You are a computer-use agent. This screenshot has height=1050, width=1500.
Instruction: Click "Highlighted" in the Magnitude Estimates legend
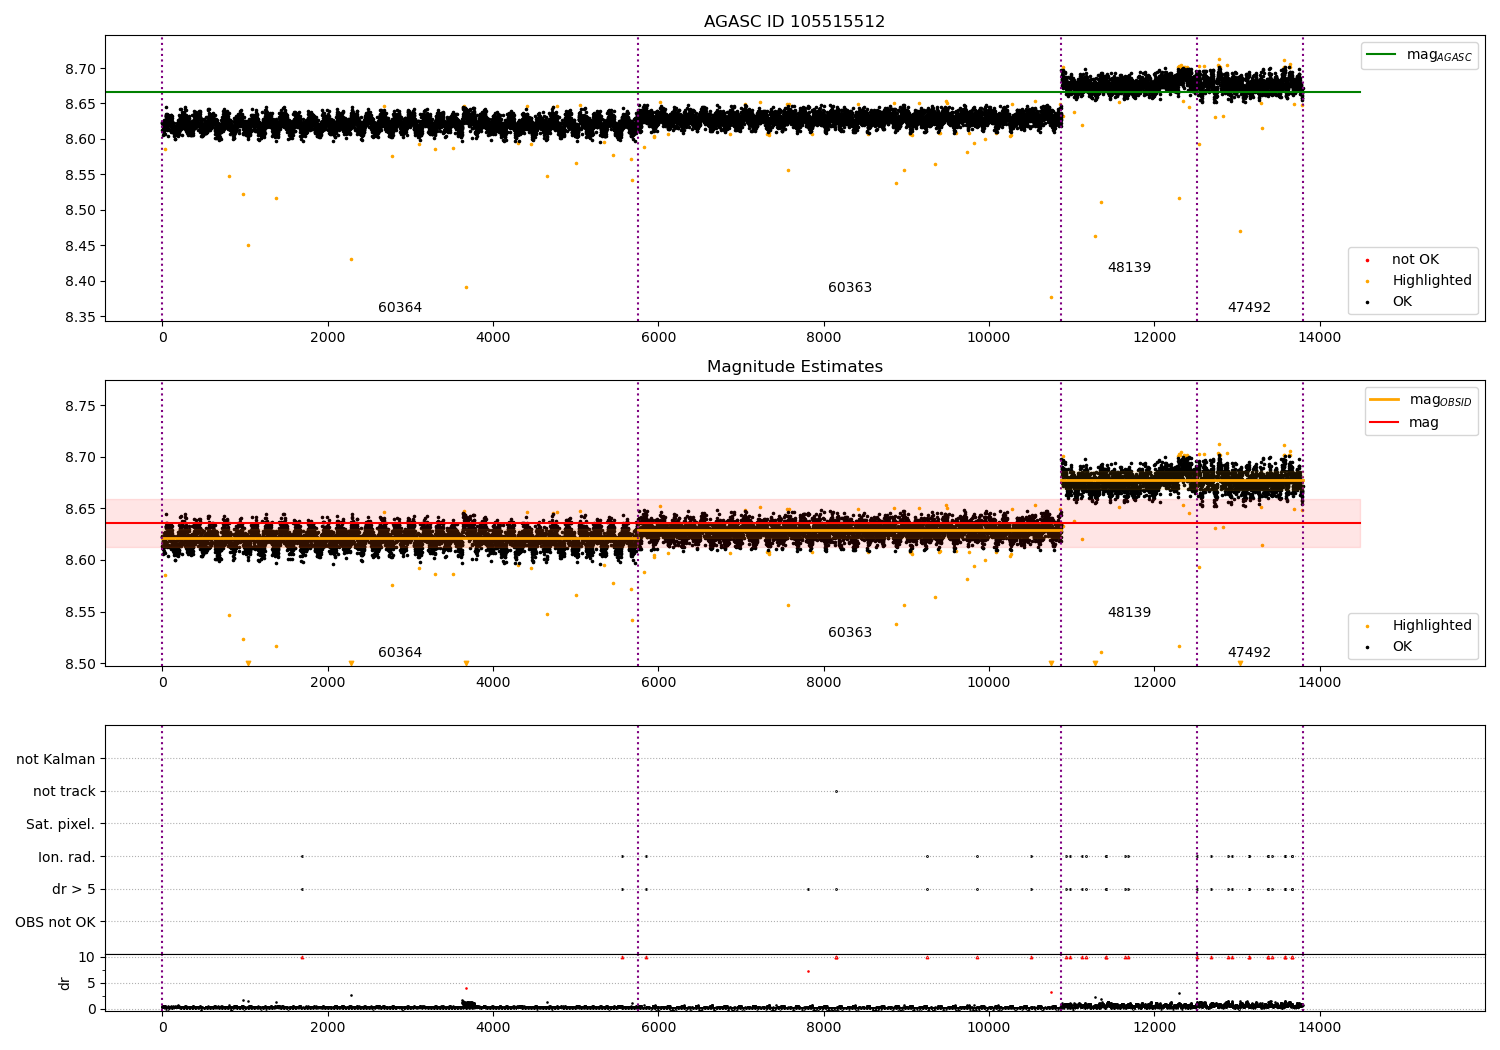(x=1431, y=626)
